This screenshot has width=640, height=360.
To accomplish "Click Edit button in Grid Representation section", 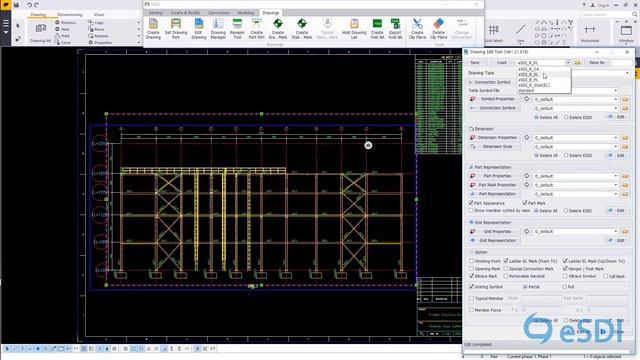I will (x=620, y=240).
